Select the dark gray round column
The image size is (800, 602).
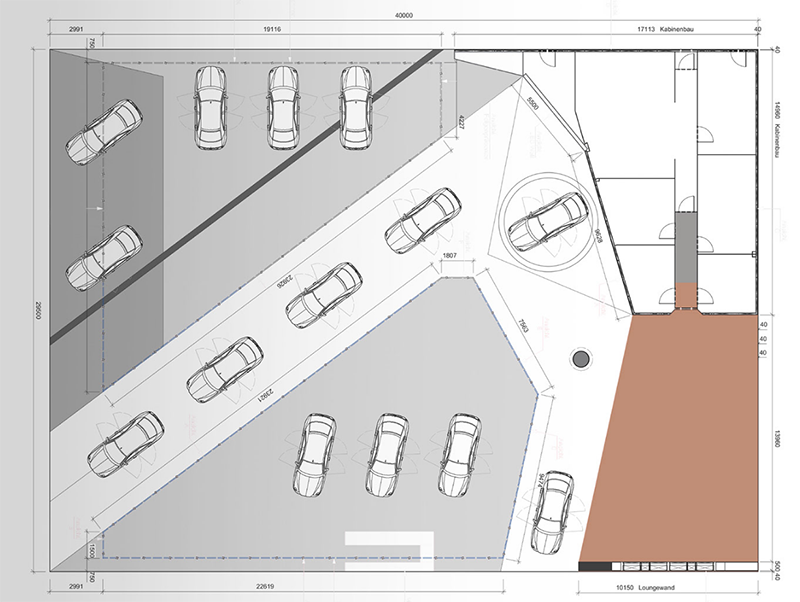point(579,357)
